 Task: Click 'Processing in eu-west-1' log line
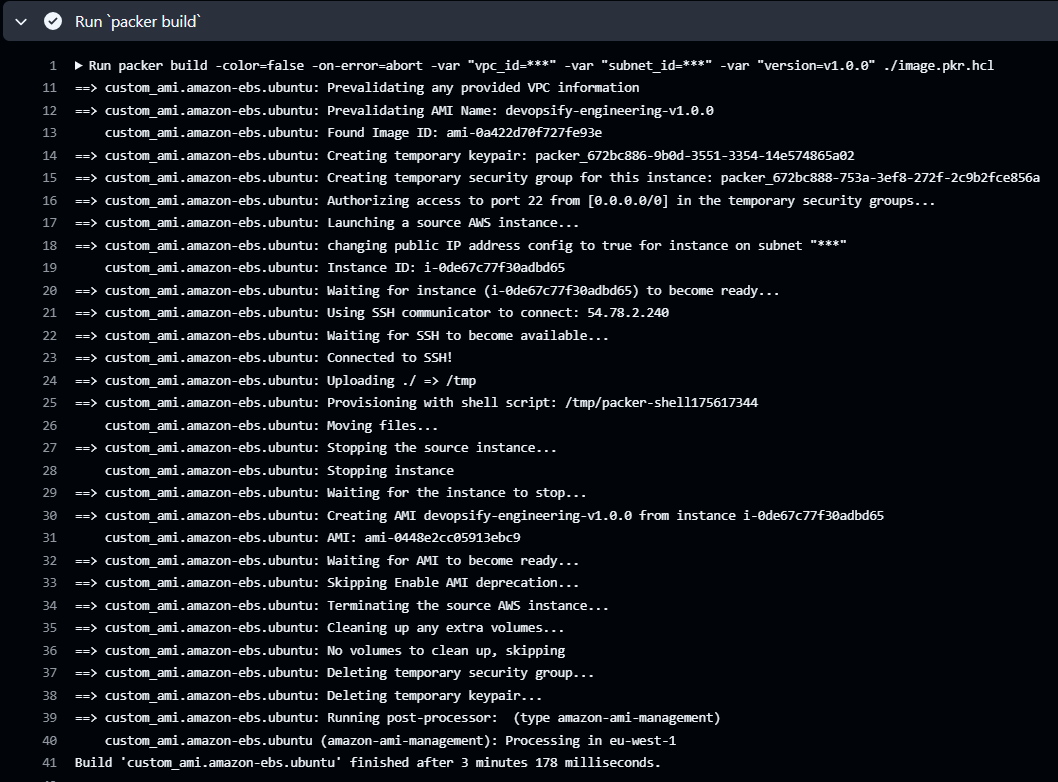click(x=390, y=740)
